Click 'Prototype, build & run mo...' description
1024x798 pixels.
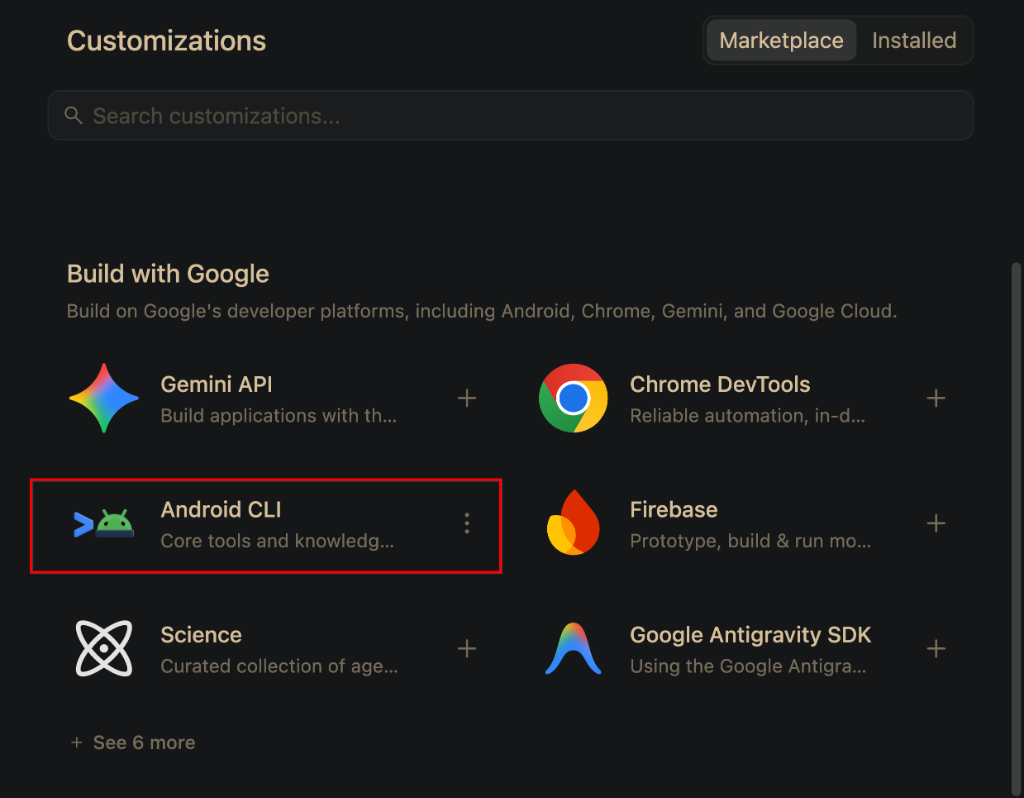[x=750, y=541]
